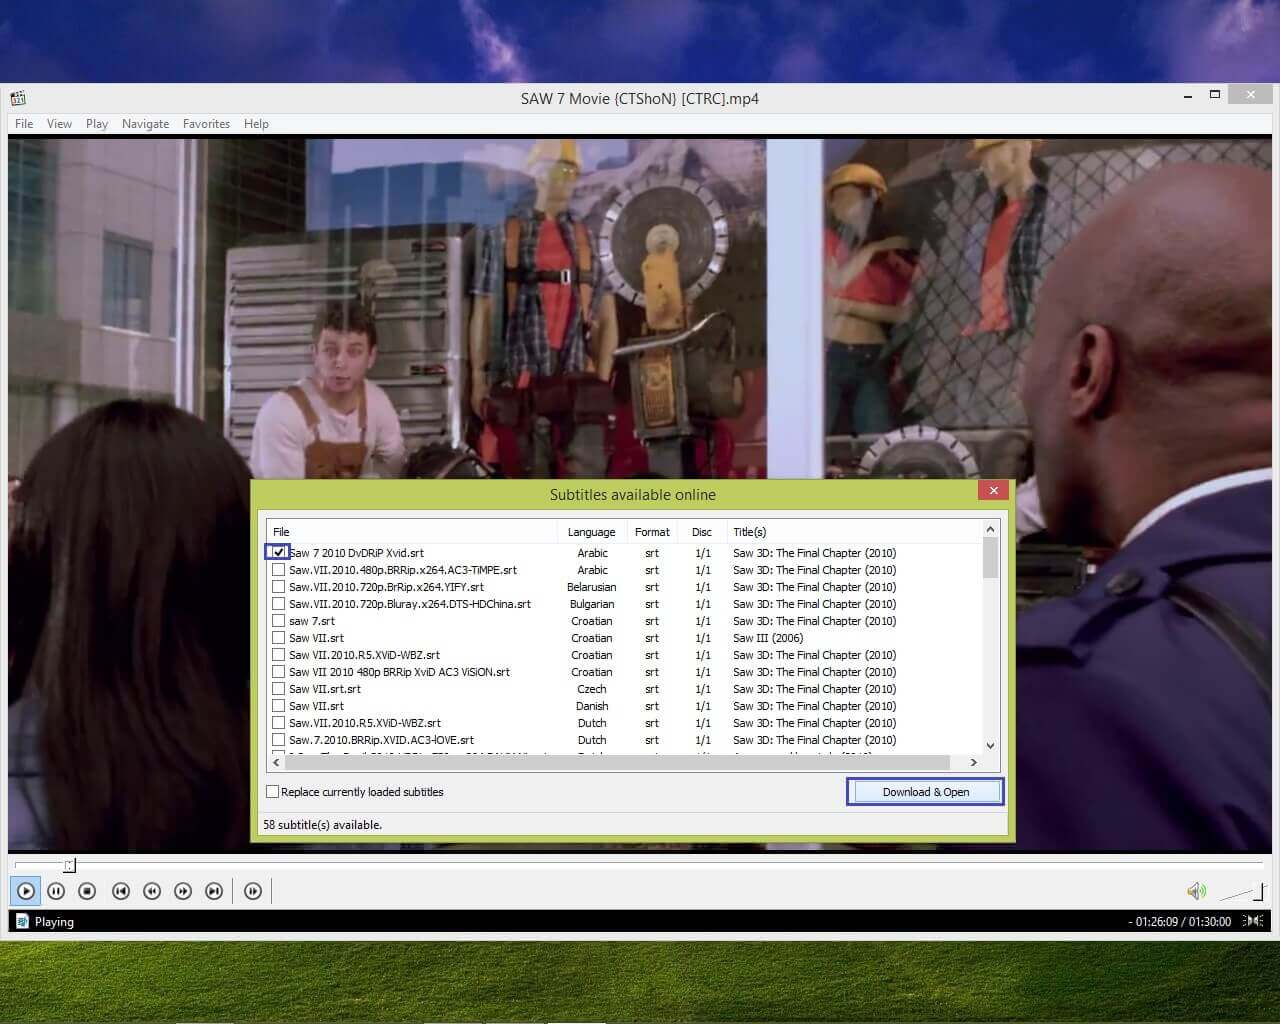Viewport: 1280px width, 1024px height.
Task: Click the Belarusian language cell
Action: [591, 587]
